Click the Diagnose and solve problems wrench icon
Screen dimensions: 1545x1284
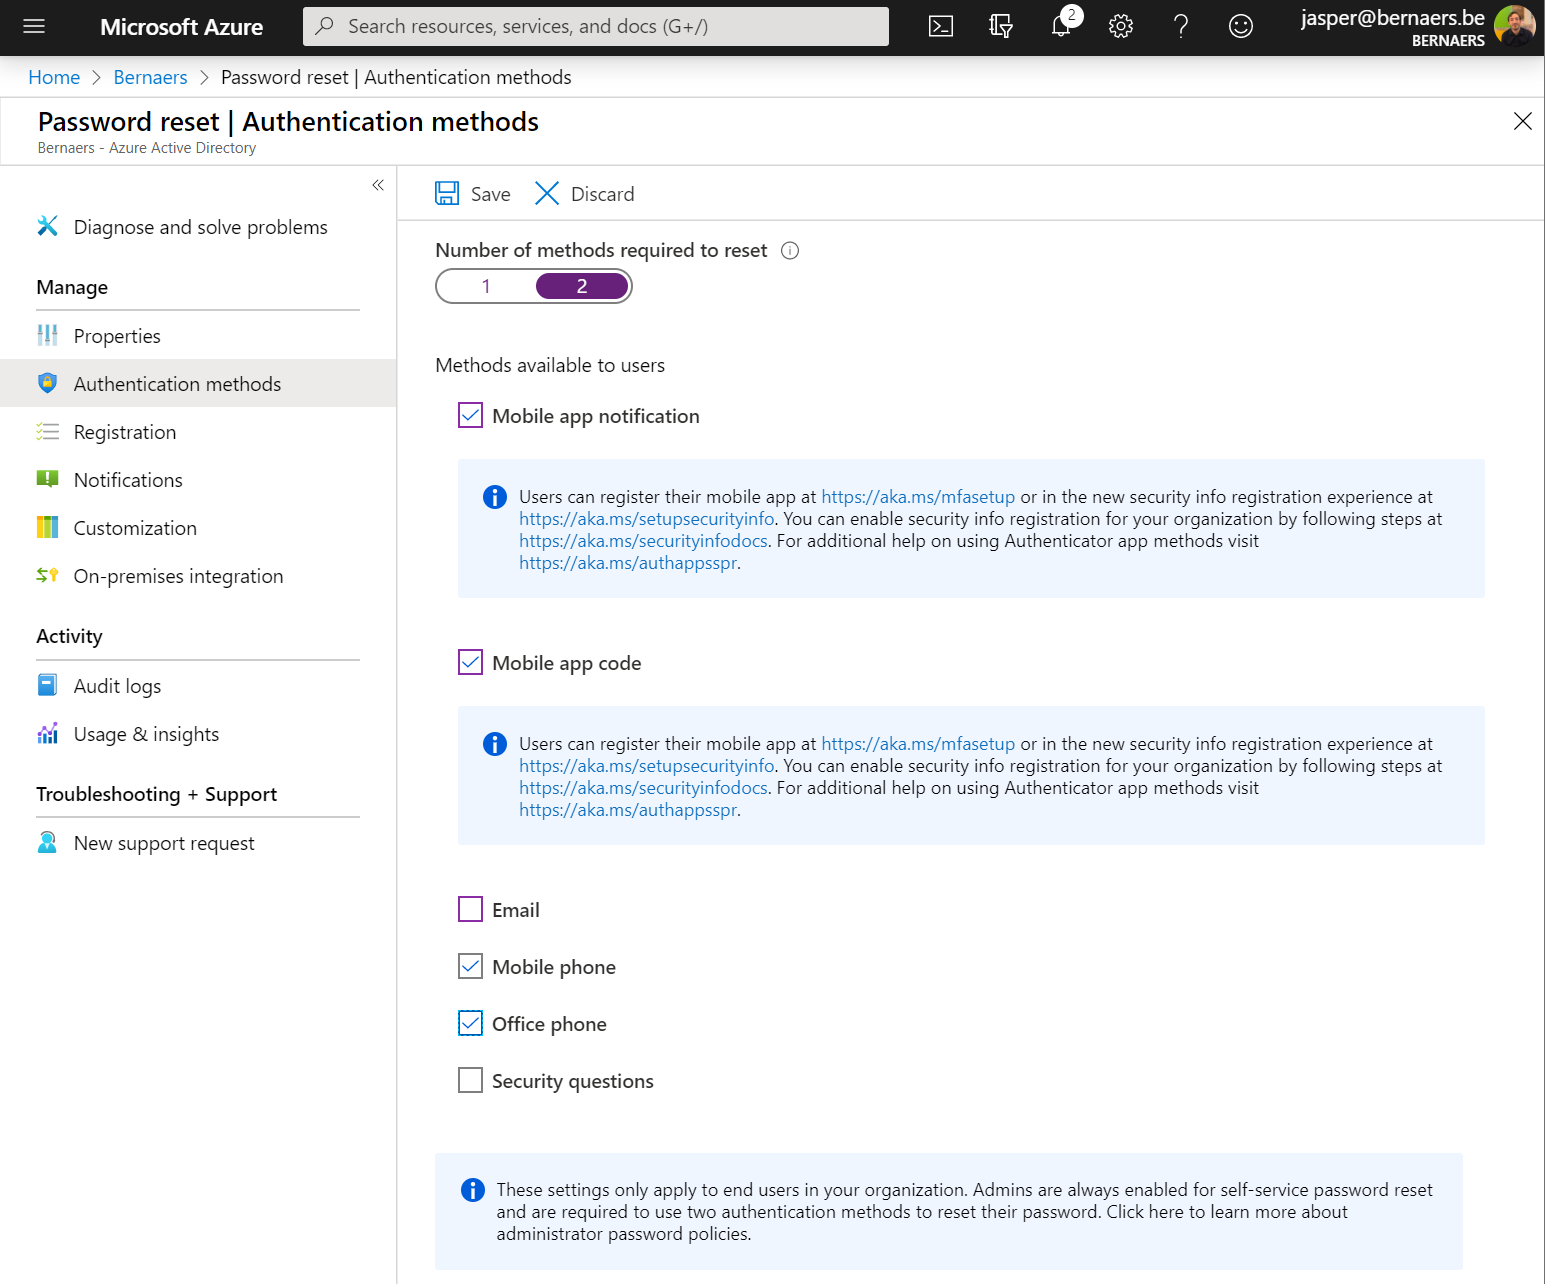pyautogui.click(x=47, y=226)
